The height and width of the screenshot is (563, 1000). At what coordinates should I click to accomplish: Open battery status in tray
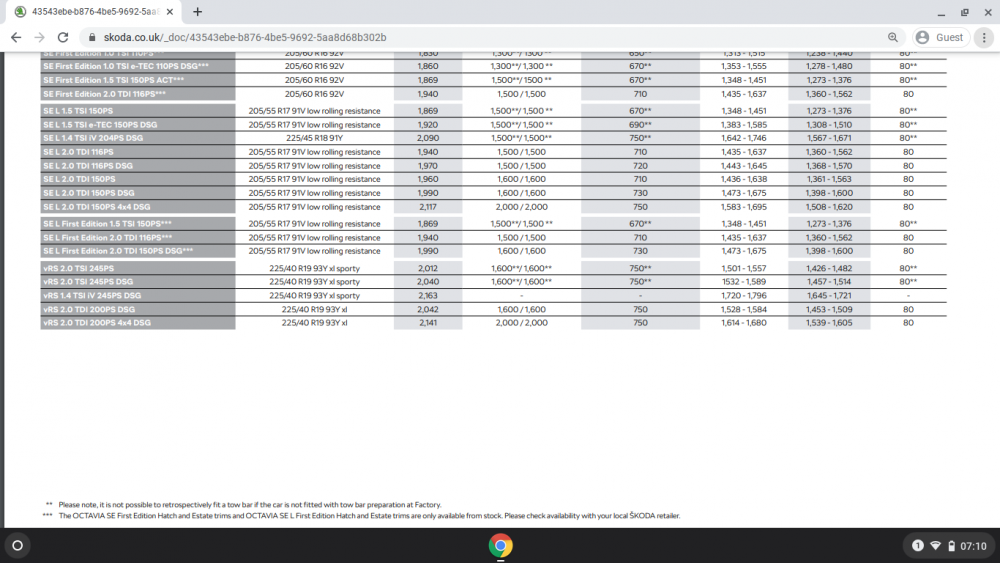952,546
